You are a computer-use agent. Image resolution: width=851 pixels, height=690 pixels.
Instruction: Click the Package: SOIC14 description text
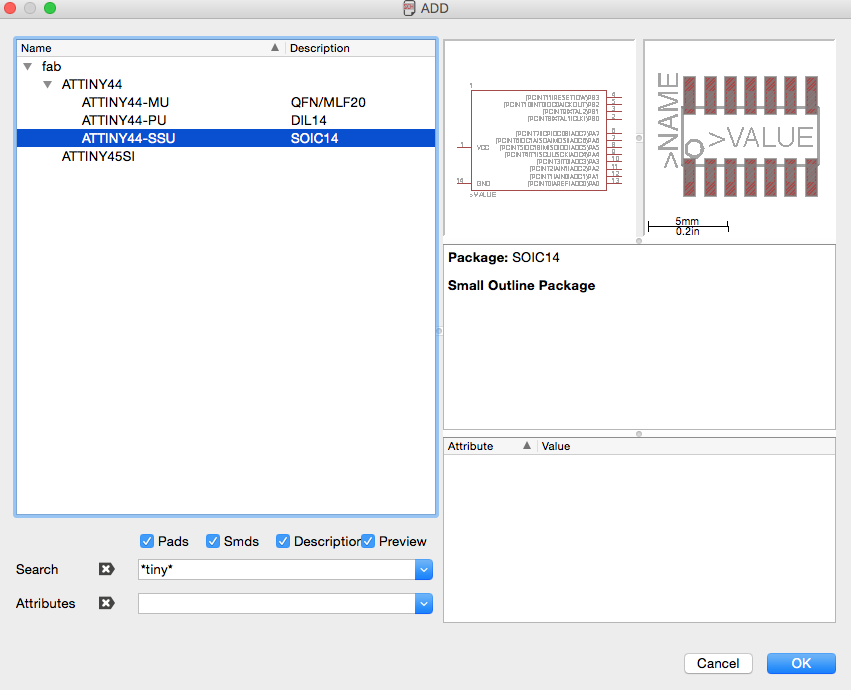504,257
